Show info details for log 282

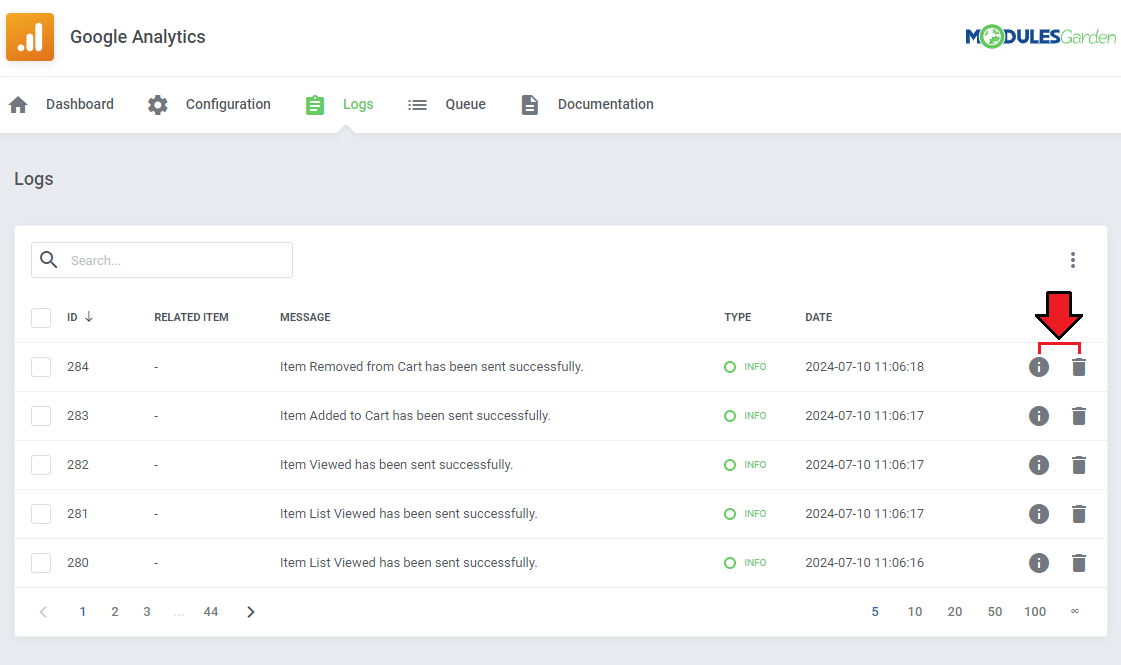point(1039,465)
